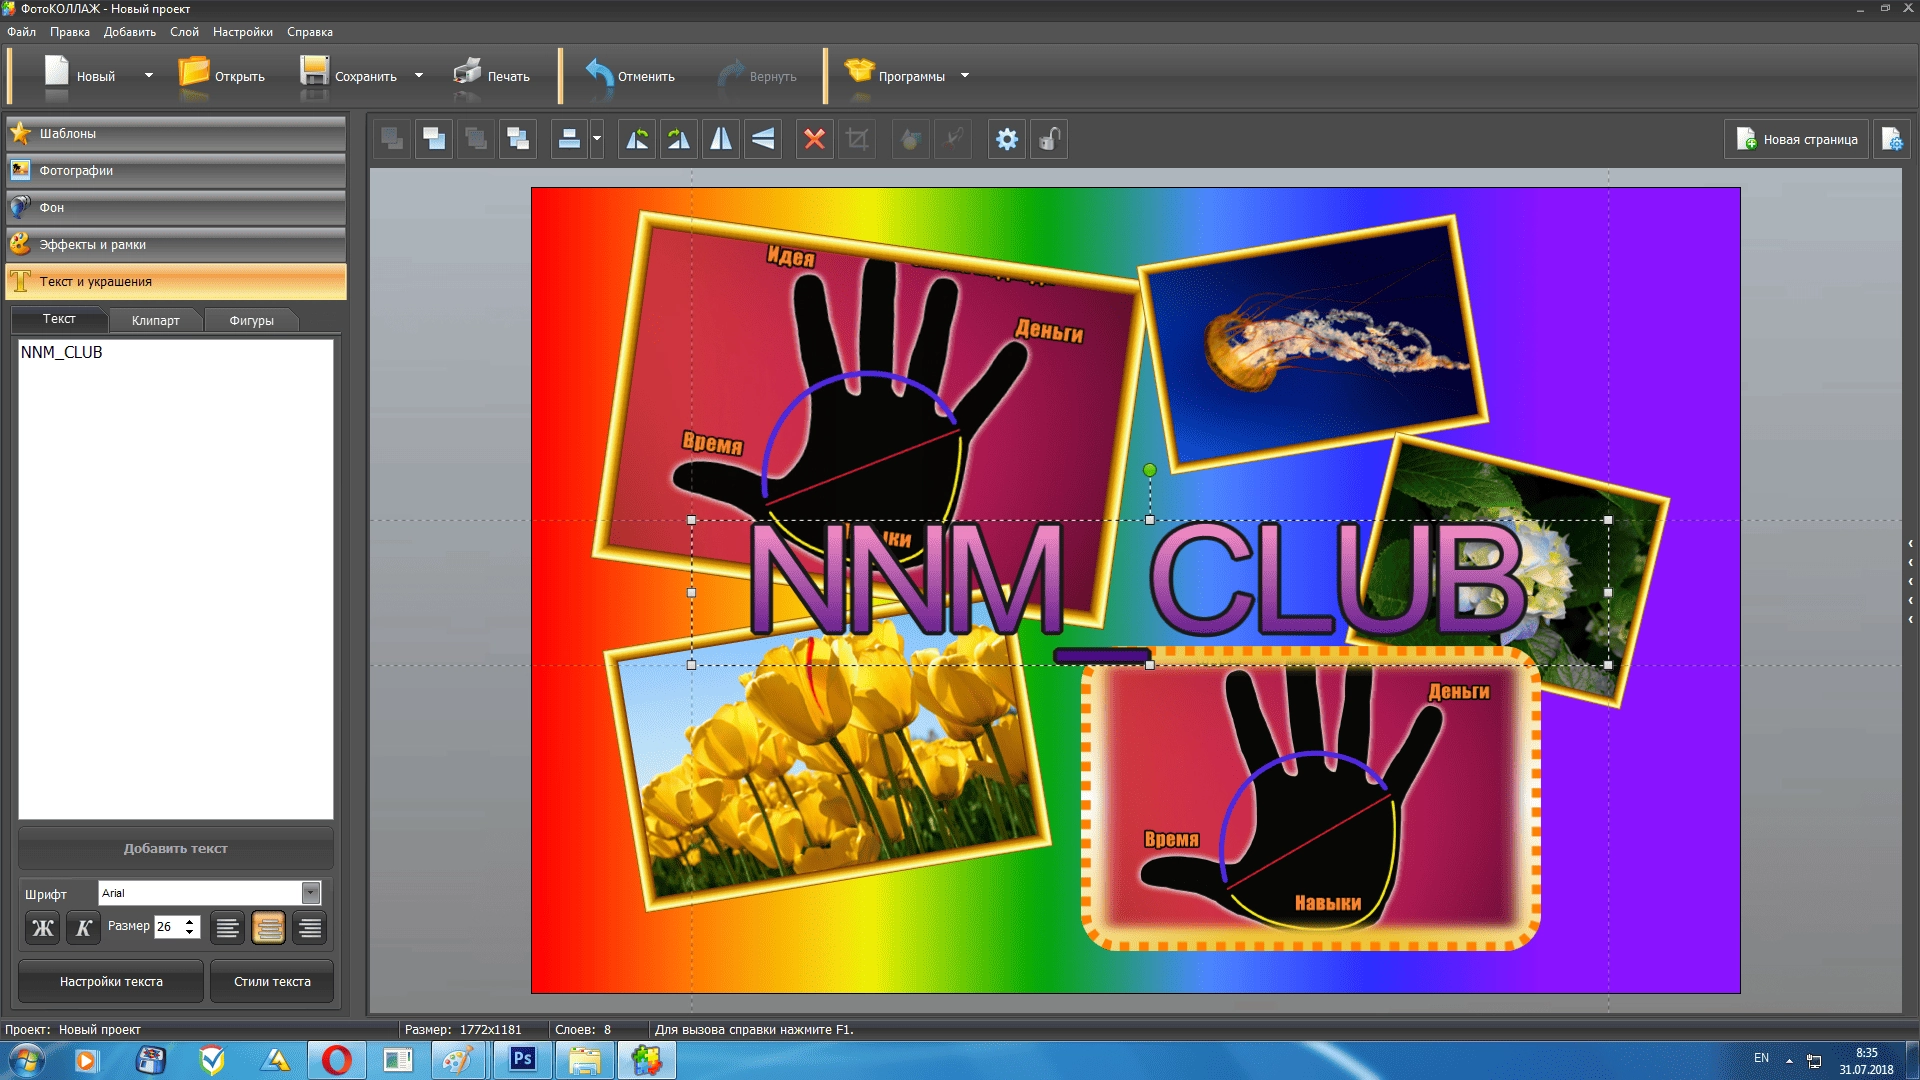Viewport: 1920px width, 1080px height.
Task: Align text to the left
Action: coord(227,928)
